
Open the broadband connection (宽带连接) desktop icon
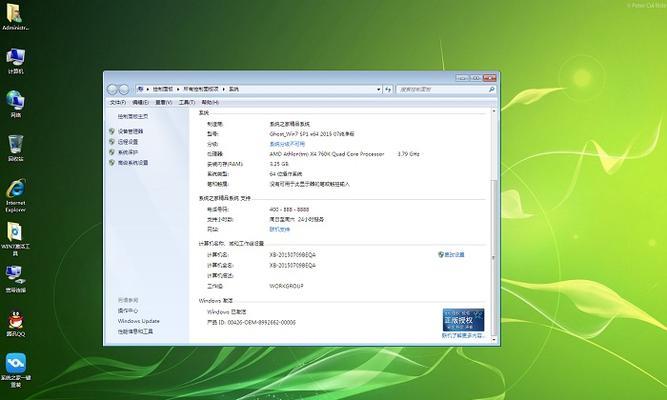[x=15, y=280]
